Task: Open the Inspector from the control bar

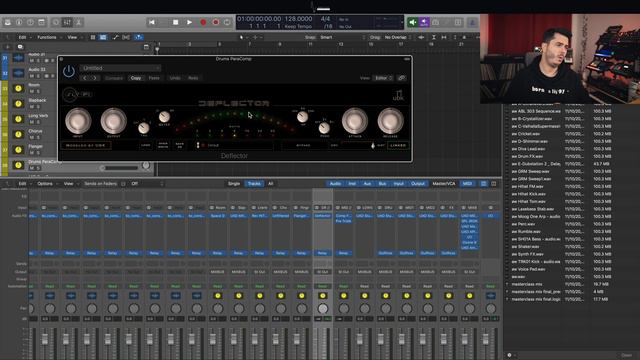Action: coord(19,22)
